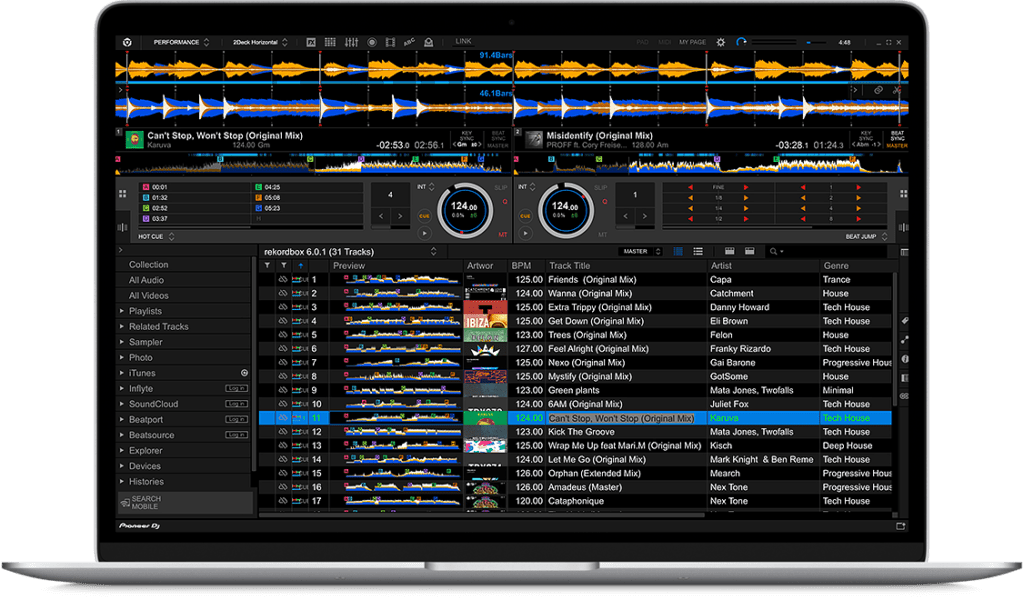Expand the Related Tracks tree item
Image resolution: width=1024 pixels, height=610 pixels.
(x=122, y=327)
